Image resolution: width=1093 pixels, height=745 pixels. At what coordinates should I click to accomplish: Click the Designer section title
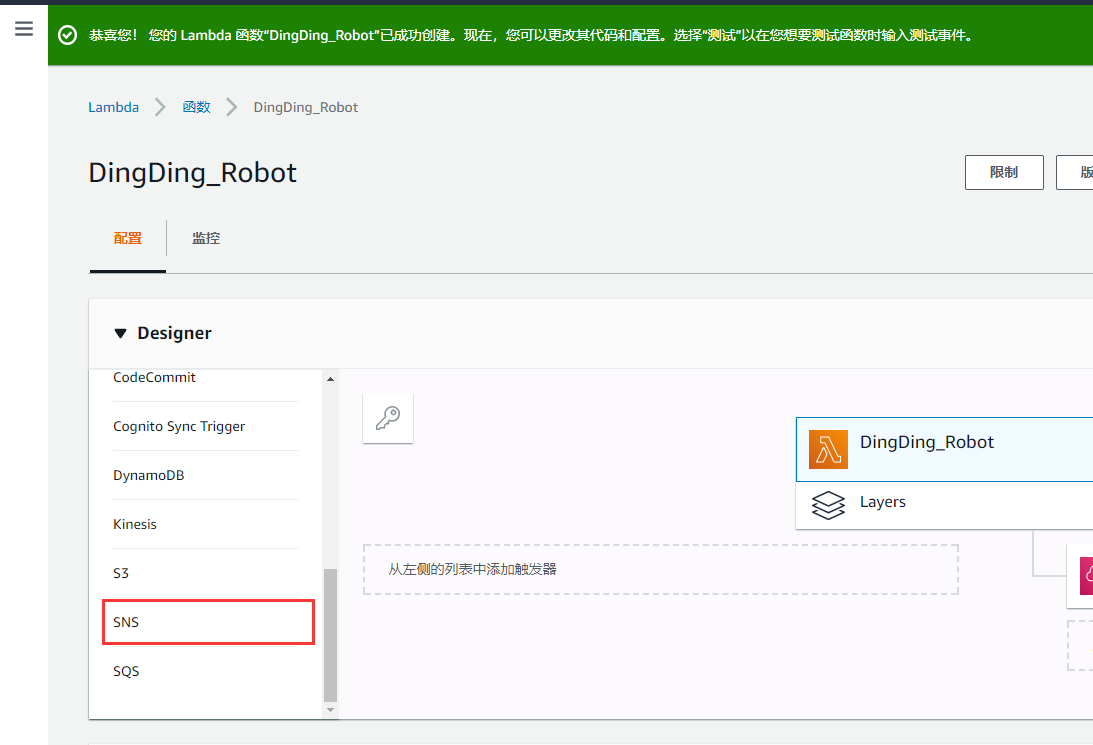(174, 333)
